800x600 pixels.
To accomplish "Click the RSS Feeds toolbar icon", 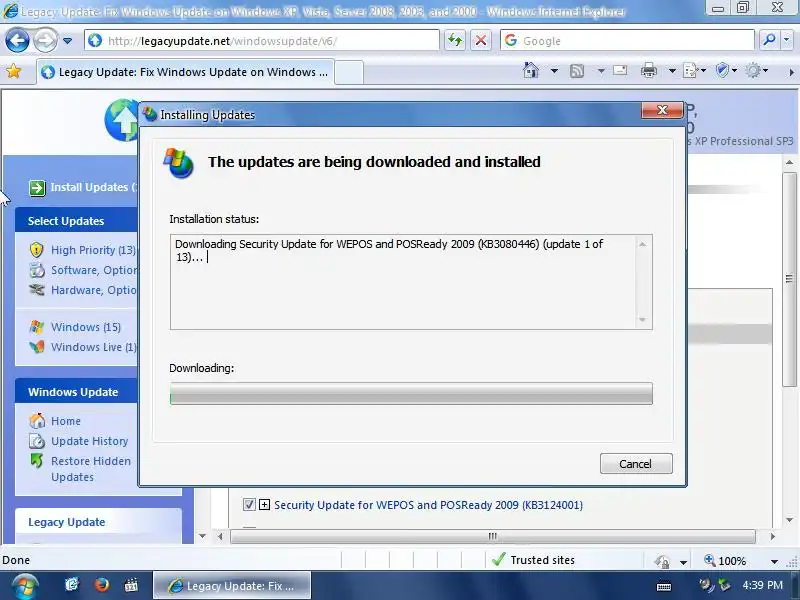I will click(x=577, y=71).
